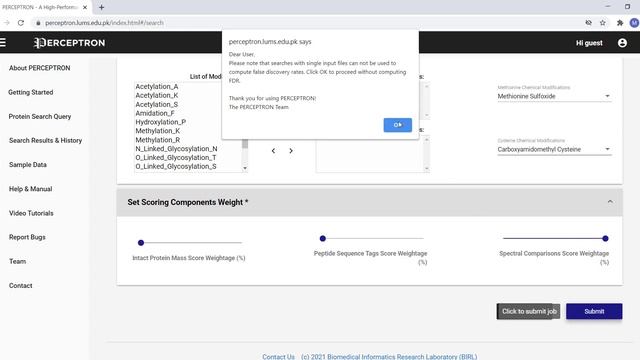Click the Spectral Comparisons Score slider handle
The width and height of the screenshot is (640, 360).
605,238
